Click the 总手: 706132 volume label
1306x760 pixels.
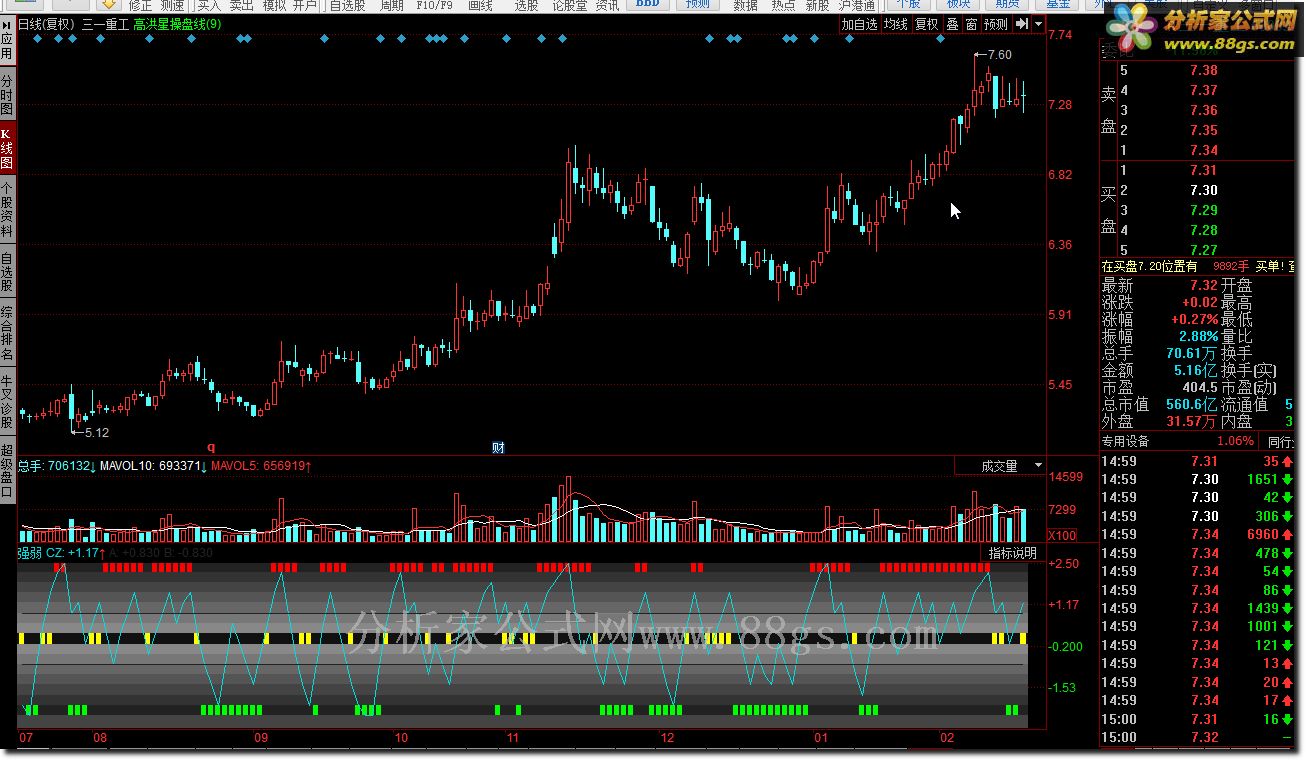point(56,466)
